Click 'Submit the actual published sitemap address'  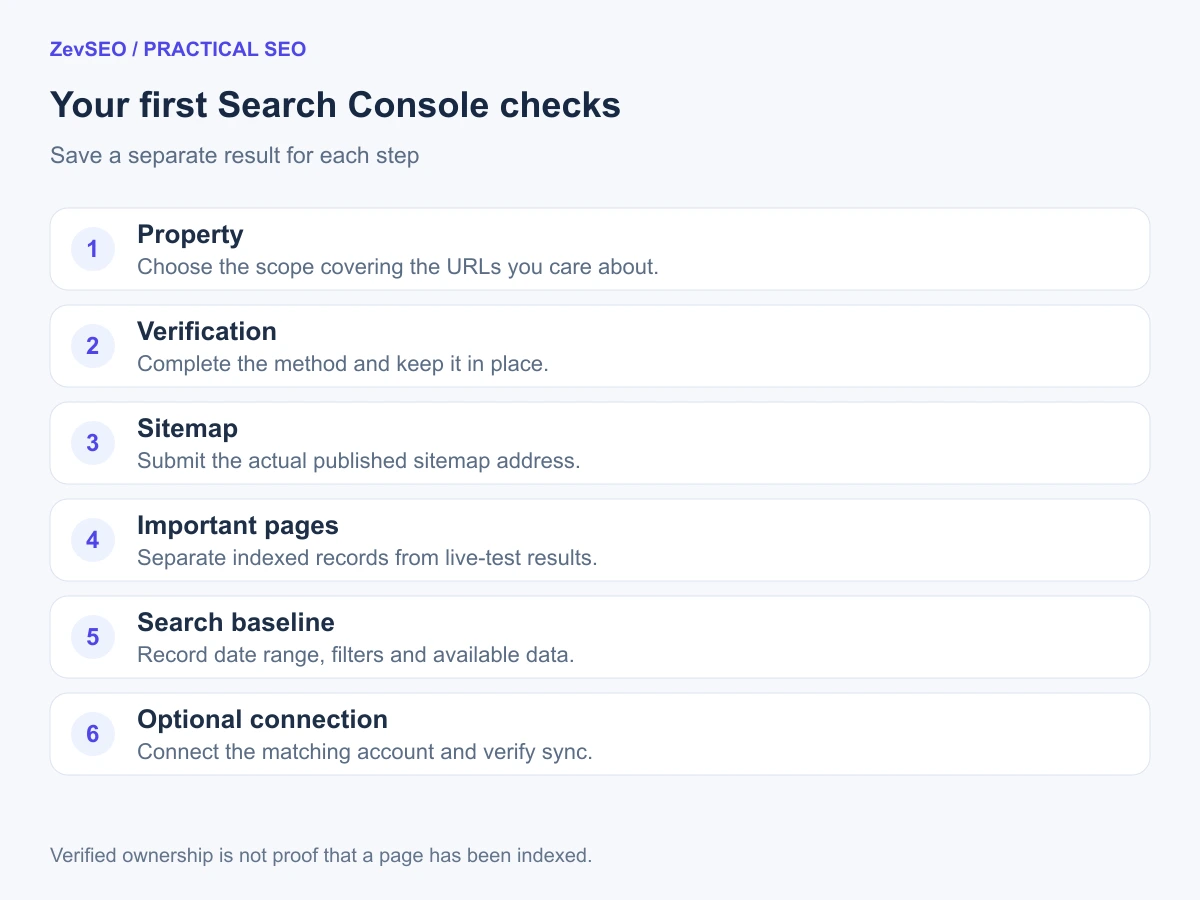pos(359,461)
